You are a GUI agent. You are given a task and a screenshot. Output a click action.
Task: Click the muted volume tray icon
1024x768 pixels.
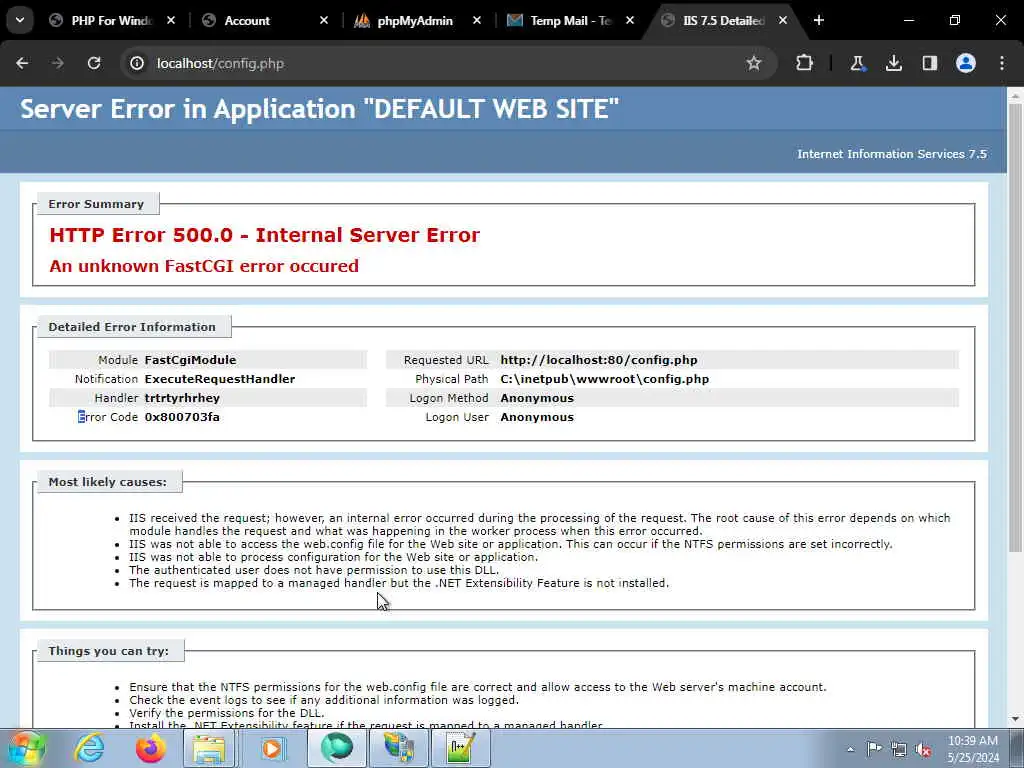click(x=923, y=750)
